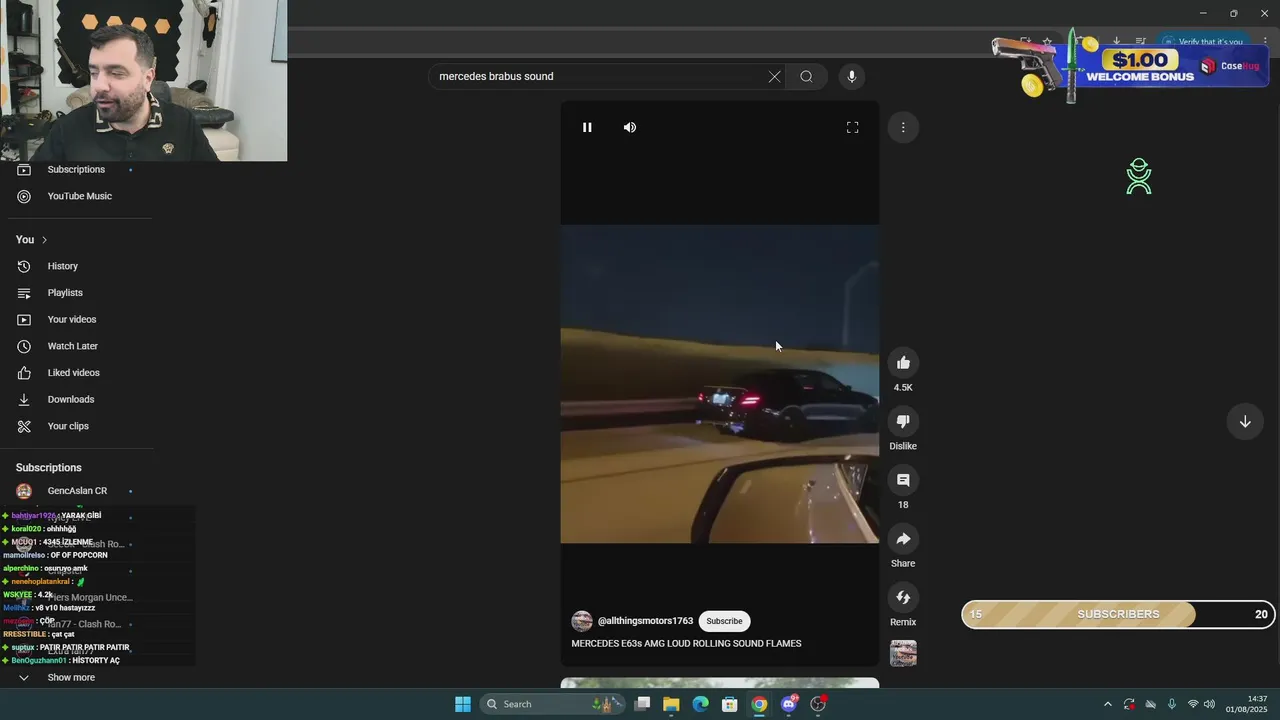
Task: Like the Short with 4.5K likes
Action: tap(903, 363)
